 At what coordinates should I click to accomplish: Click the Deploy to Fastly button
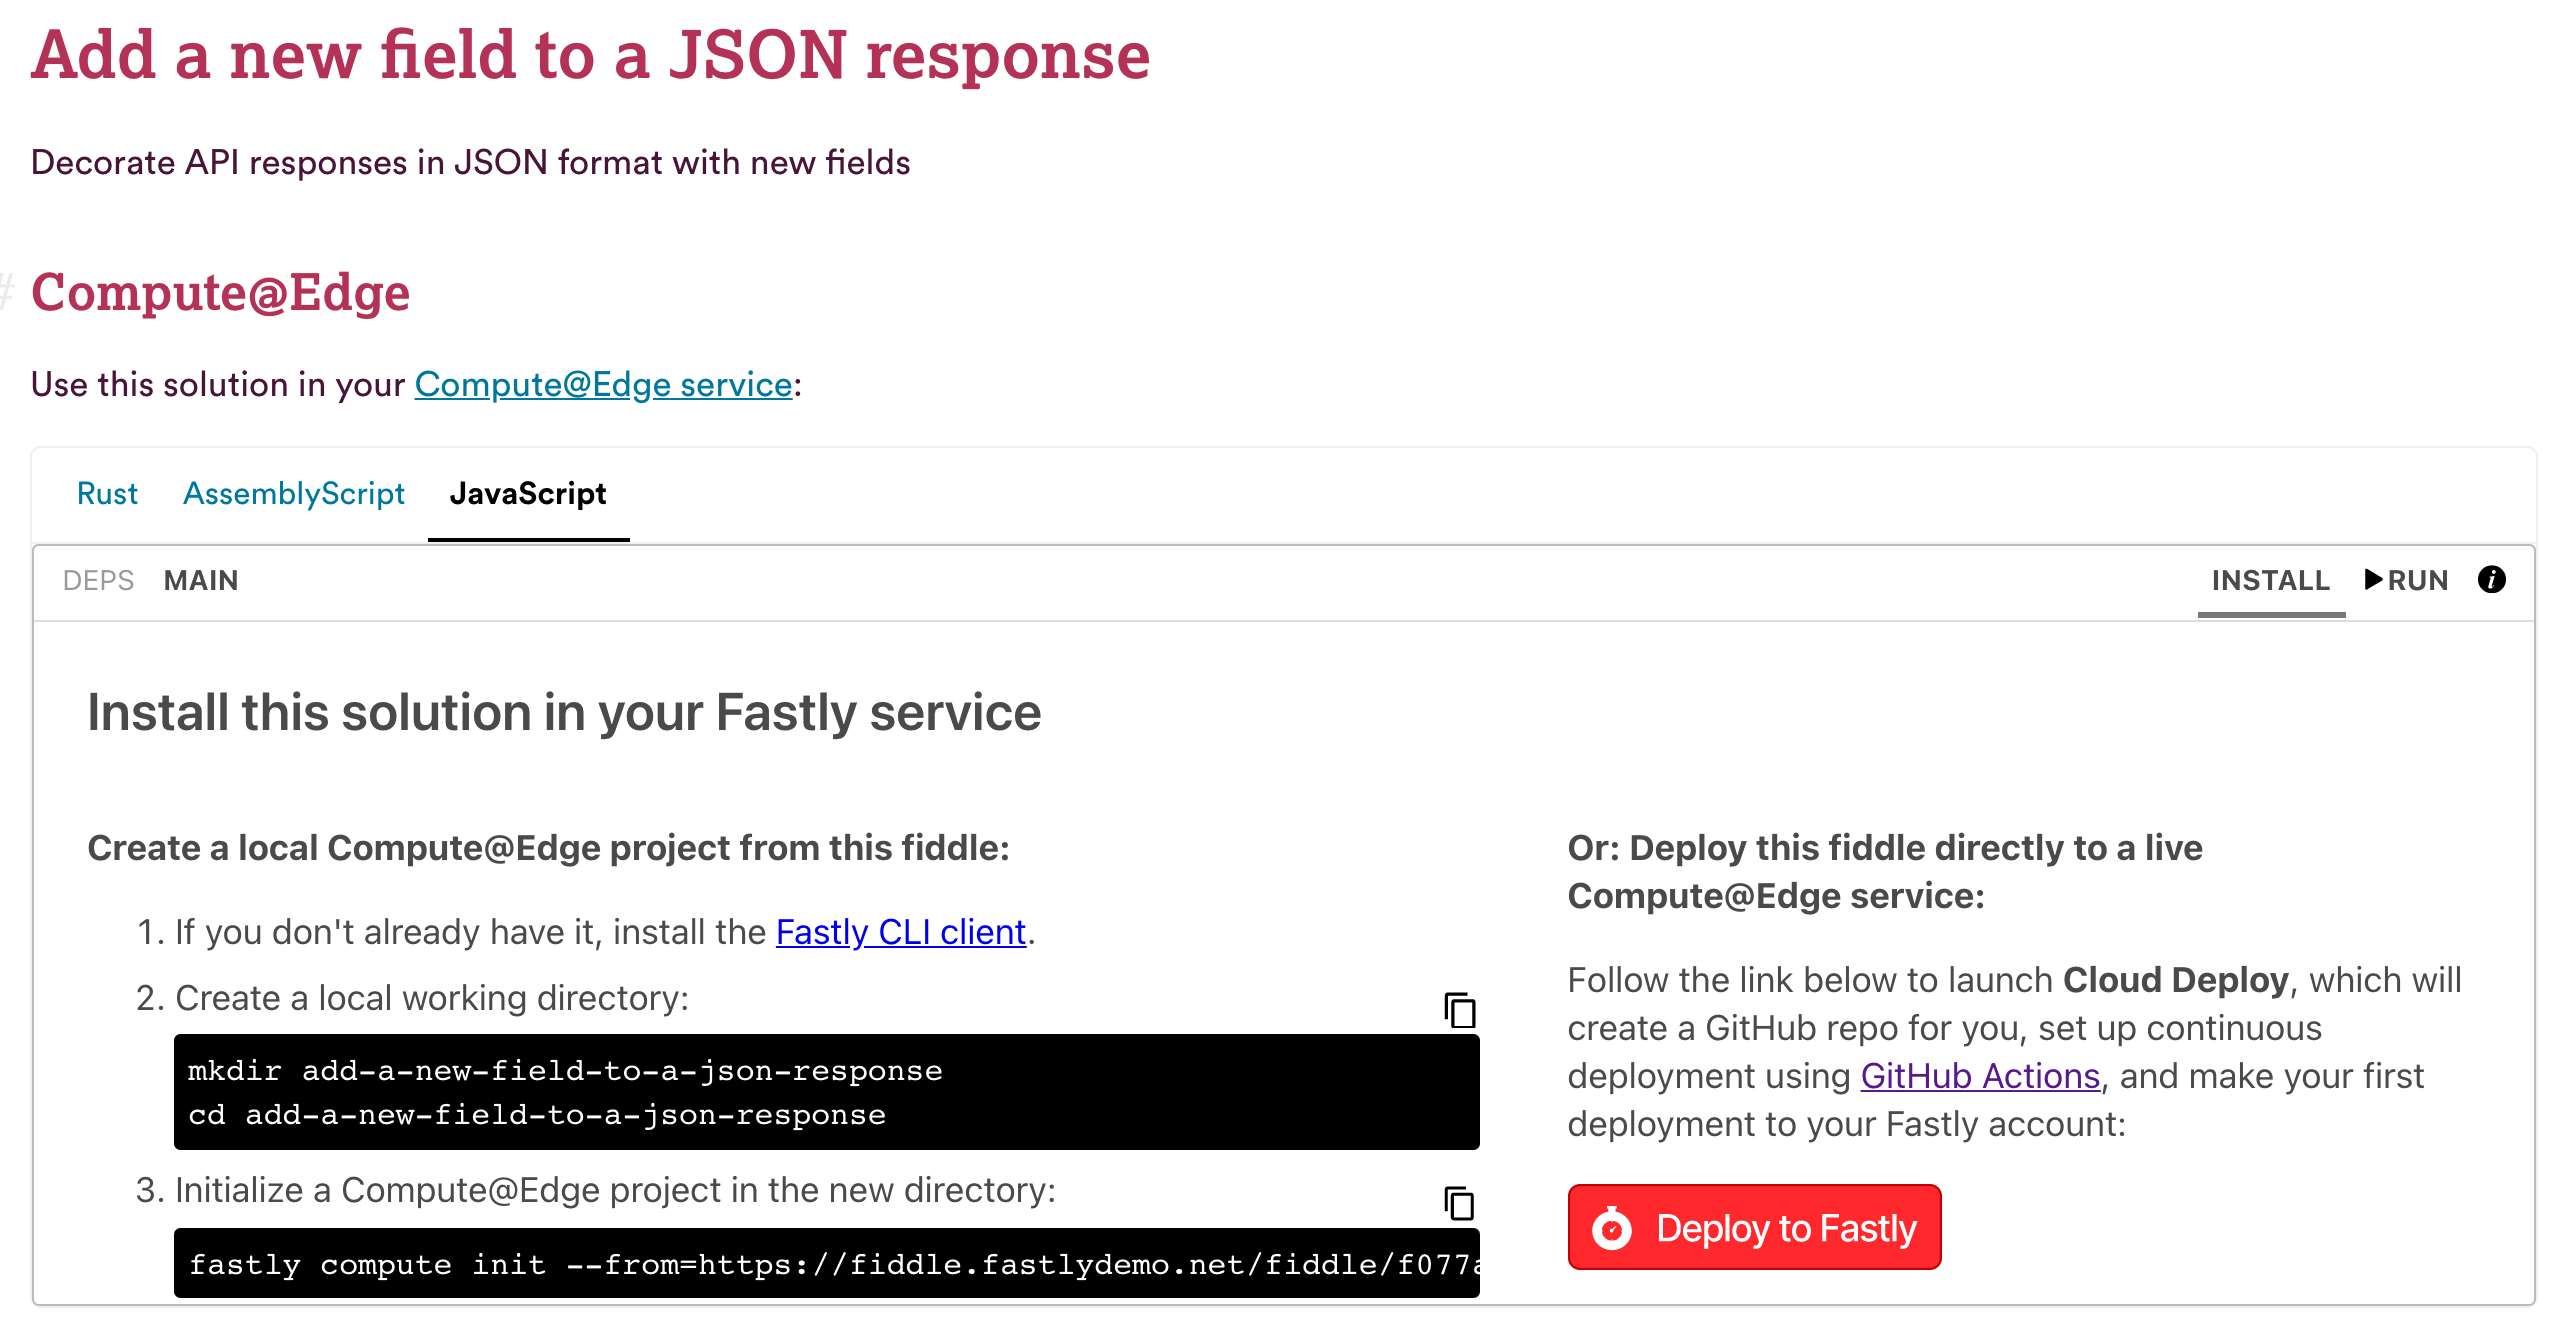tap(1754, 1227)
